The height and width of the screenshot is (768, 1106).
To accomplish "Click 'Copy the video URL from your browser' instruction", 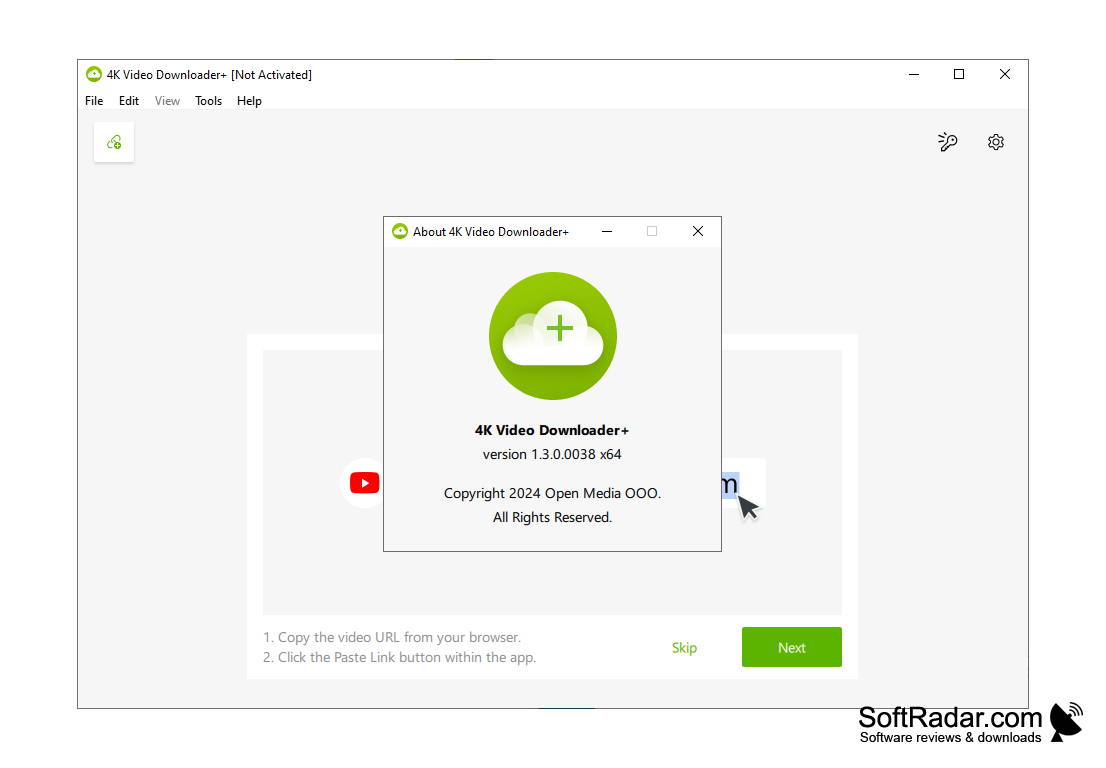I will pos(392,637).
